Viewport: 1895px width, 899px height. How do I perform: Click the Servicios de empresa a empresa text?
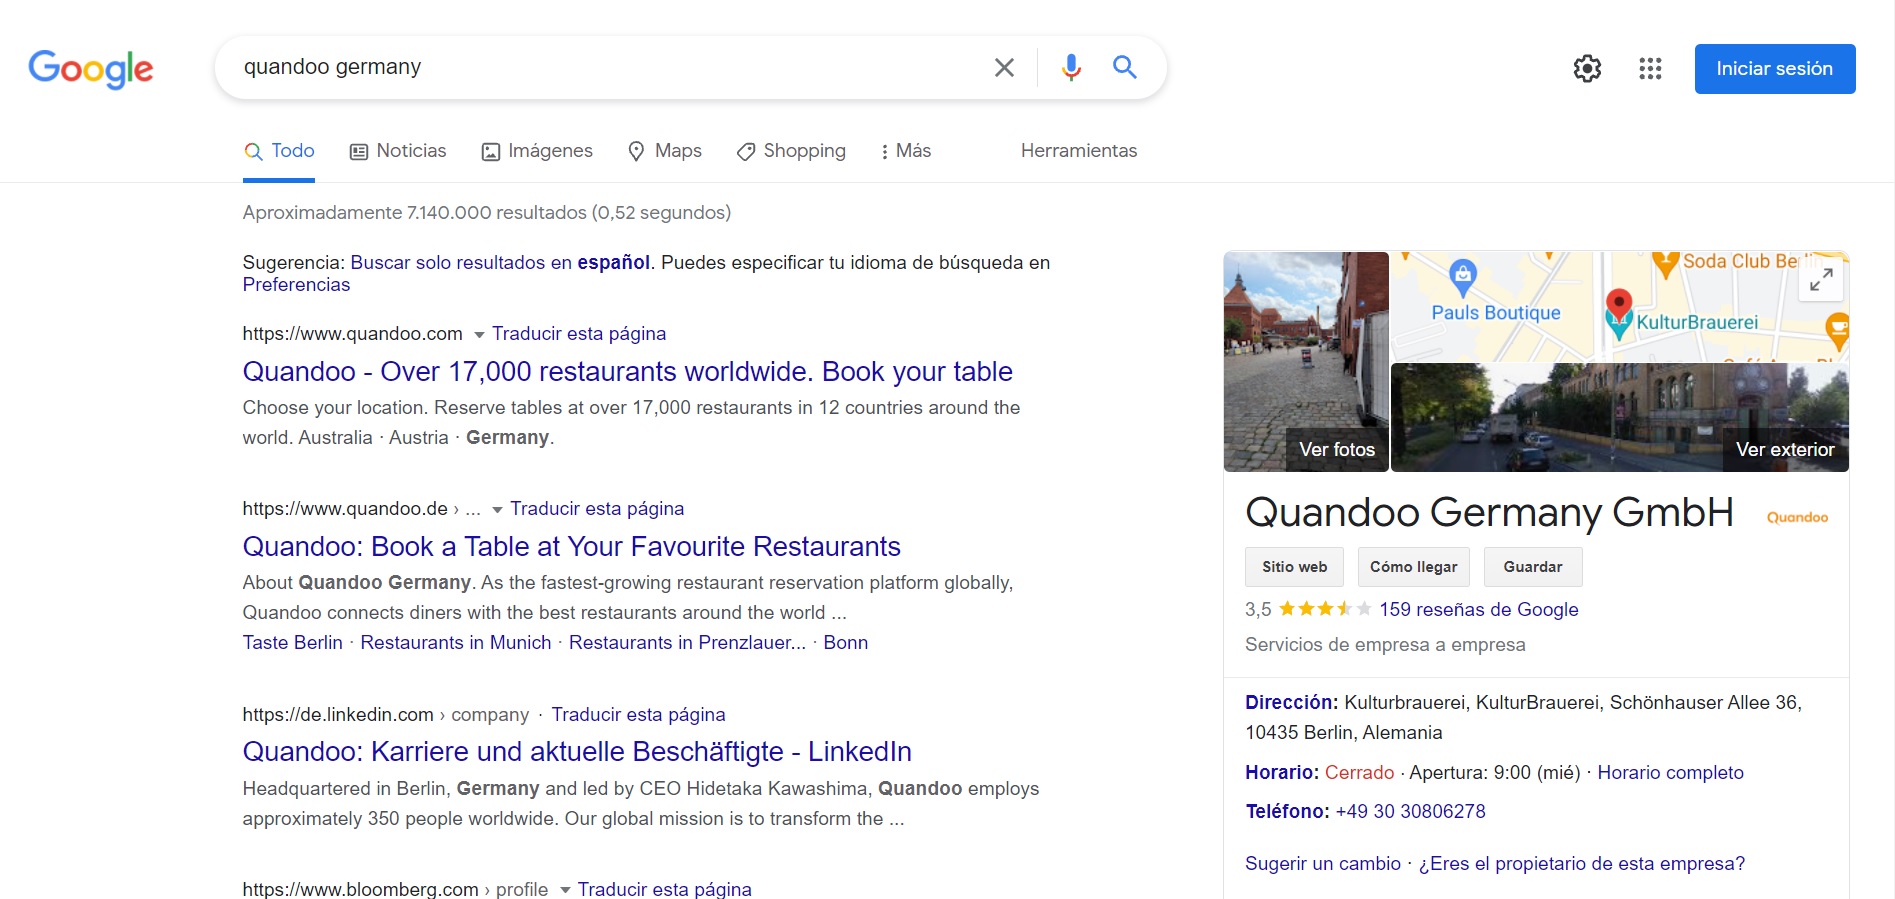tap(1385, 644)
